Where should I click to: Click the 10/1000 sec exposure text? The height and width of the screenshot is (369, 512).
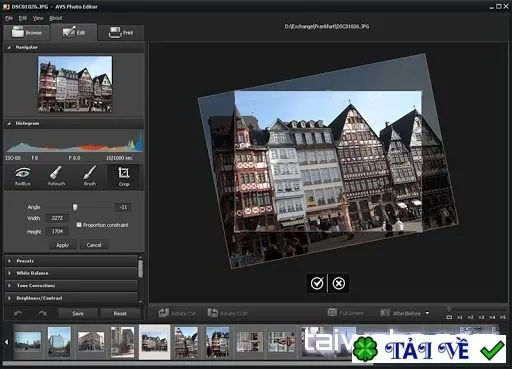coord(119,158)
